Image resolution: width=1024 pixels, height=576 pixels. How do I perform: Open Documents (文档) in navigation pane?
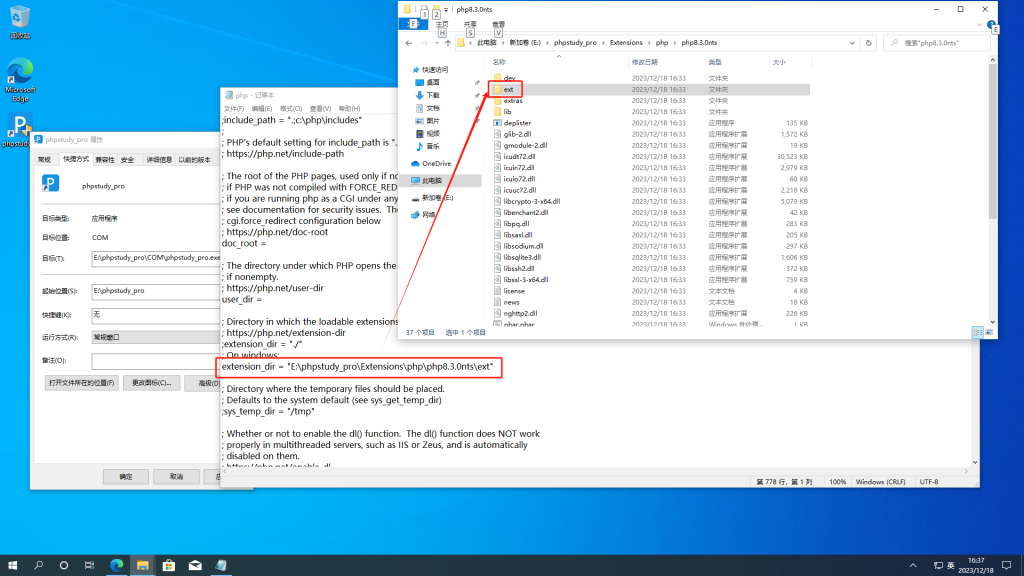click(433, 108)
